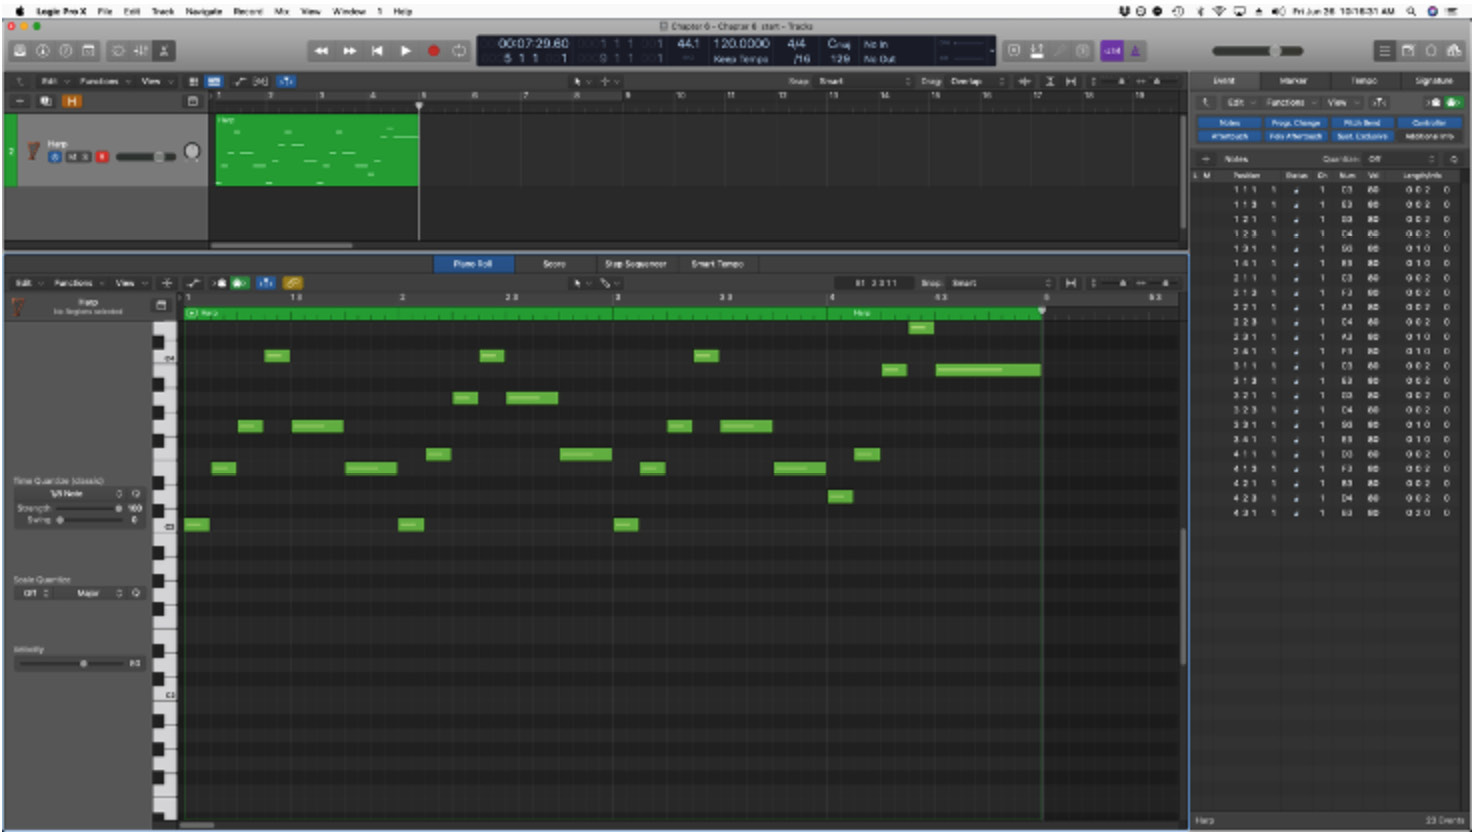Open the List Editors panel
The height and width of the screenshot is (838, 1474).
(x=1385, y=51)
